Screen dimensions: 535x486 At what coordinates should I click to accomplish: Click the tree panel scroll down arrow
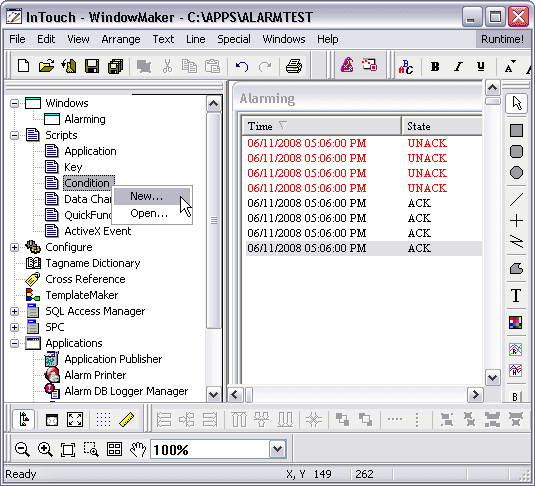pos(214,395)
